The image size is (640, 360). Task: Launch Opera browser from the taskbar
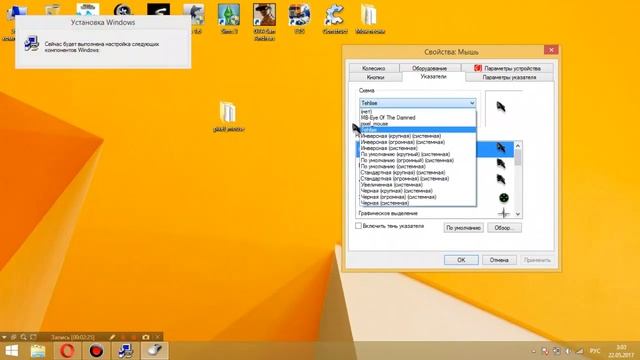coord(67,351)
